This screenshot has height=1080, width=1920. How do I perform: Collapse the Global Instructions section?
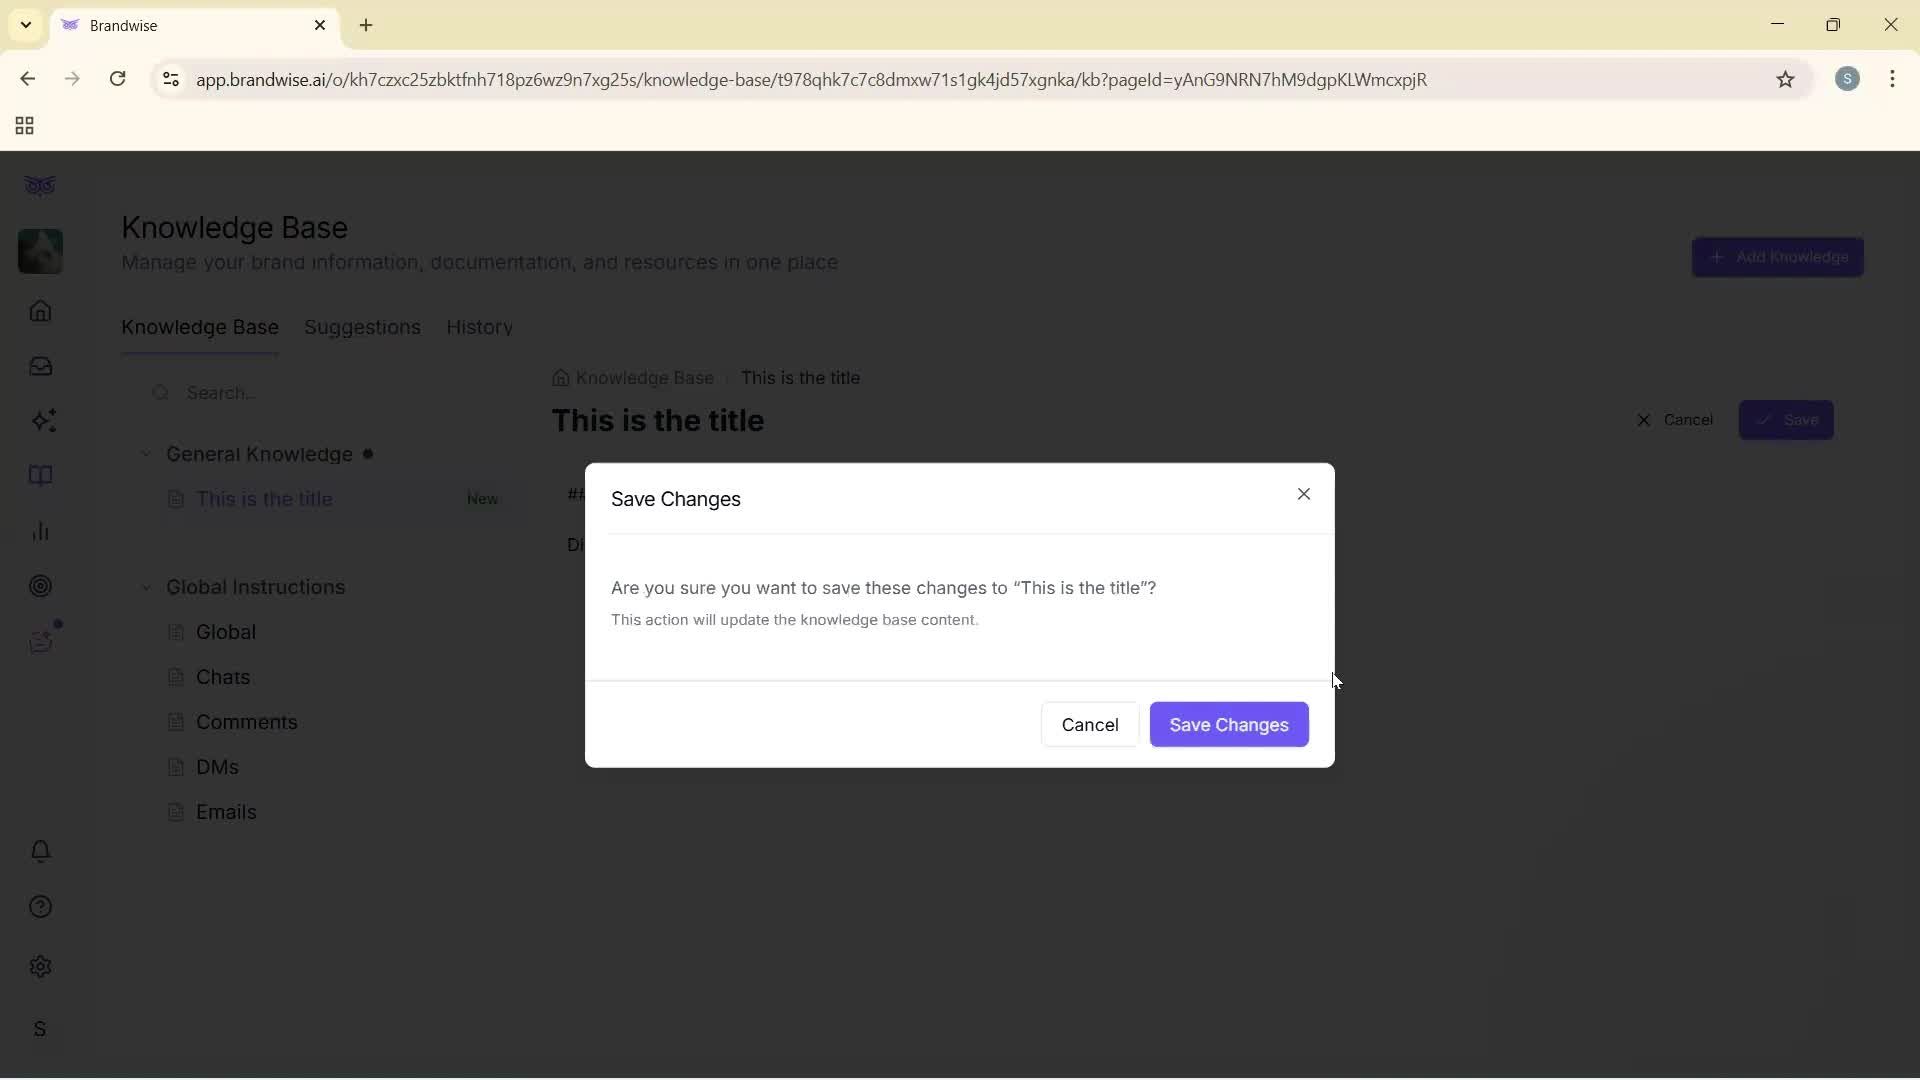click(x=146, y=588)
